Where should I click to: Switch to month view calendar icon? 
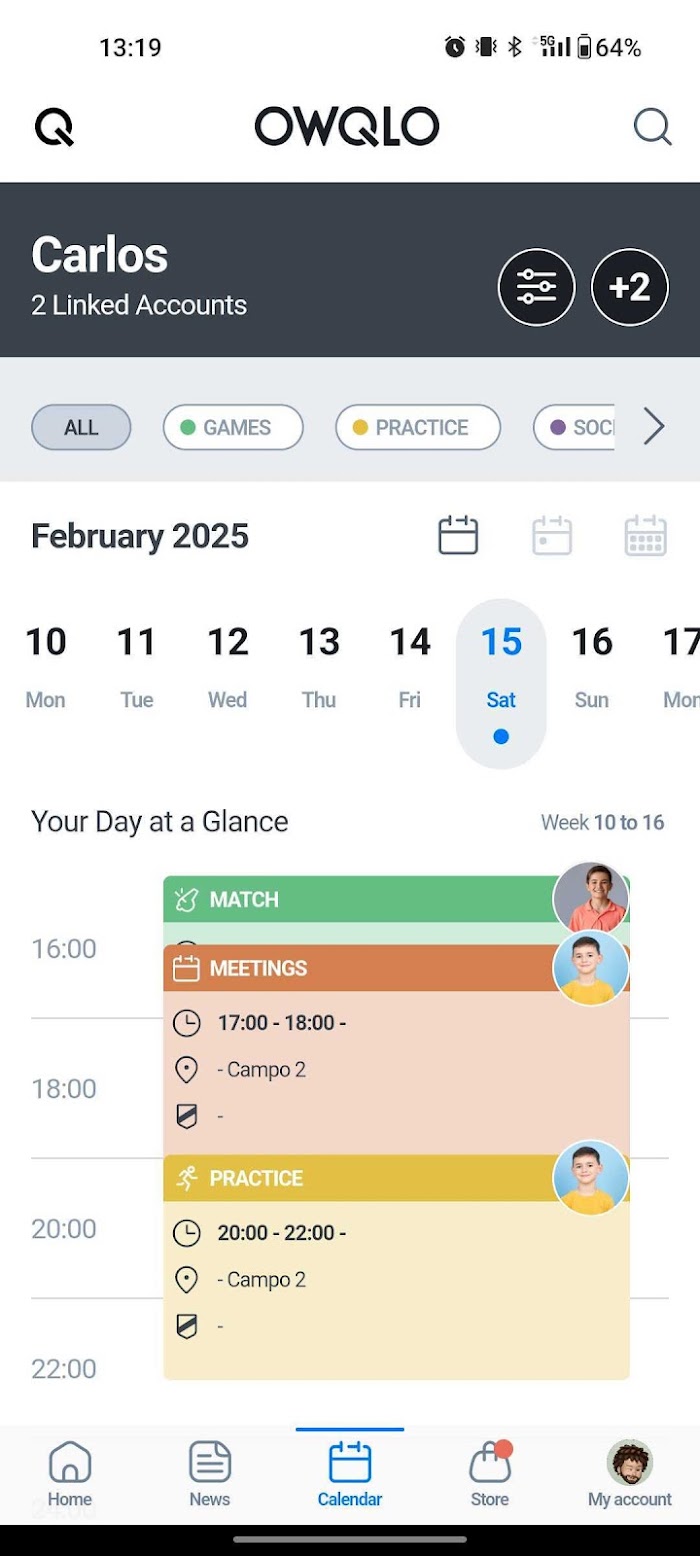pos(645,536)
